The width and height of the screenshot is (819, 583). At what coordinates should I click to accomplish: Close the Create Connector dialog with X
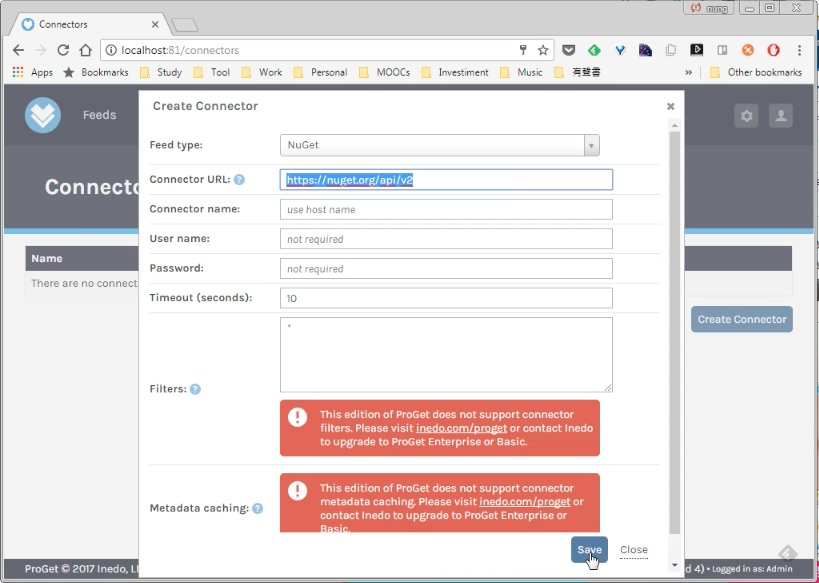click(671, 107)
